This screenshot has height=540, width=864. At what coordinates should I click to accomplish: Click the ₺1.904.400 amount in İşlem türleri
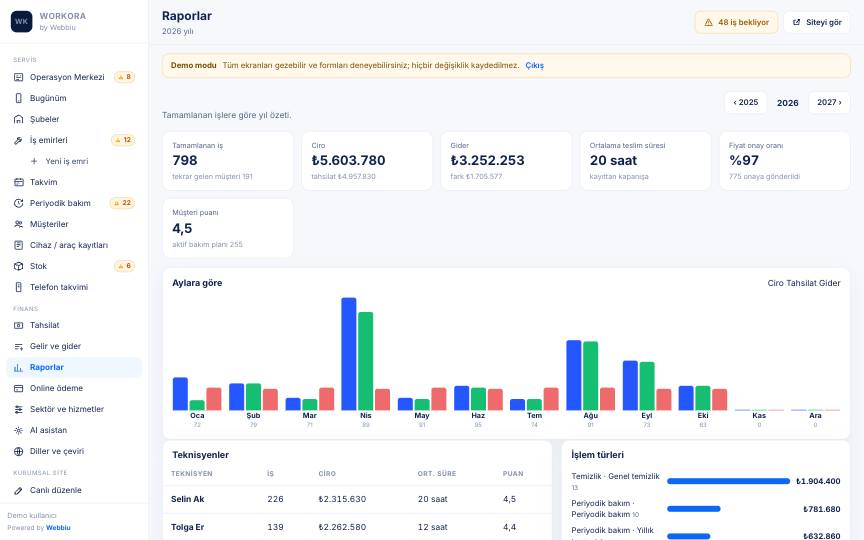coord(818,481)
